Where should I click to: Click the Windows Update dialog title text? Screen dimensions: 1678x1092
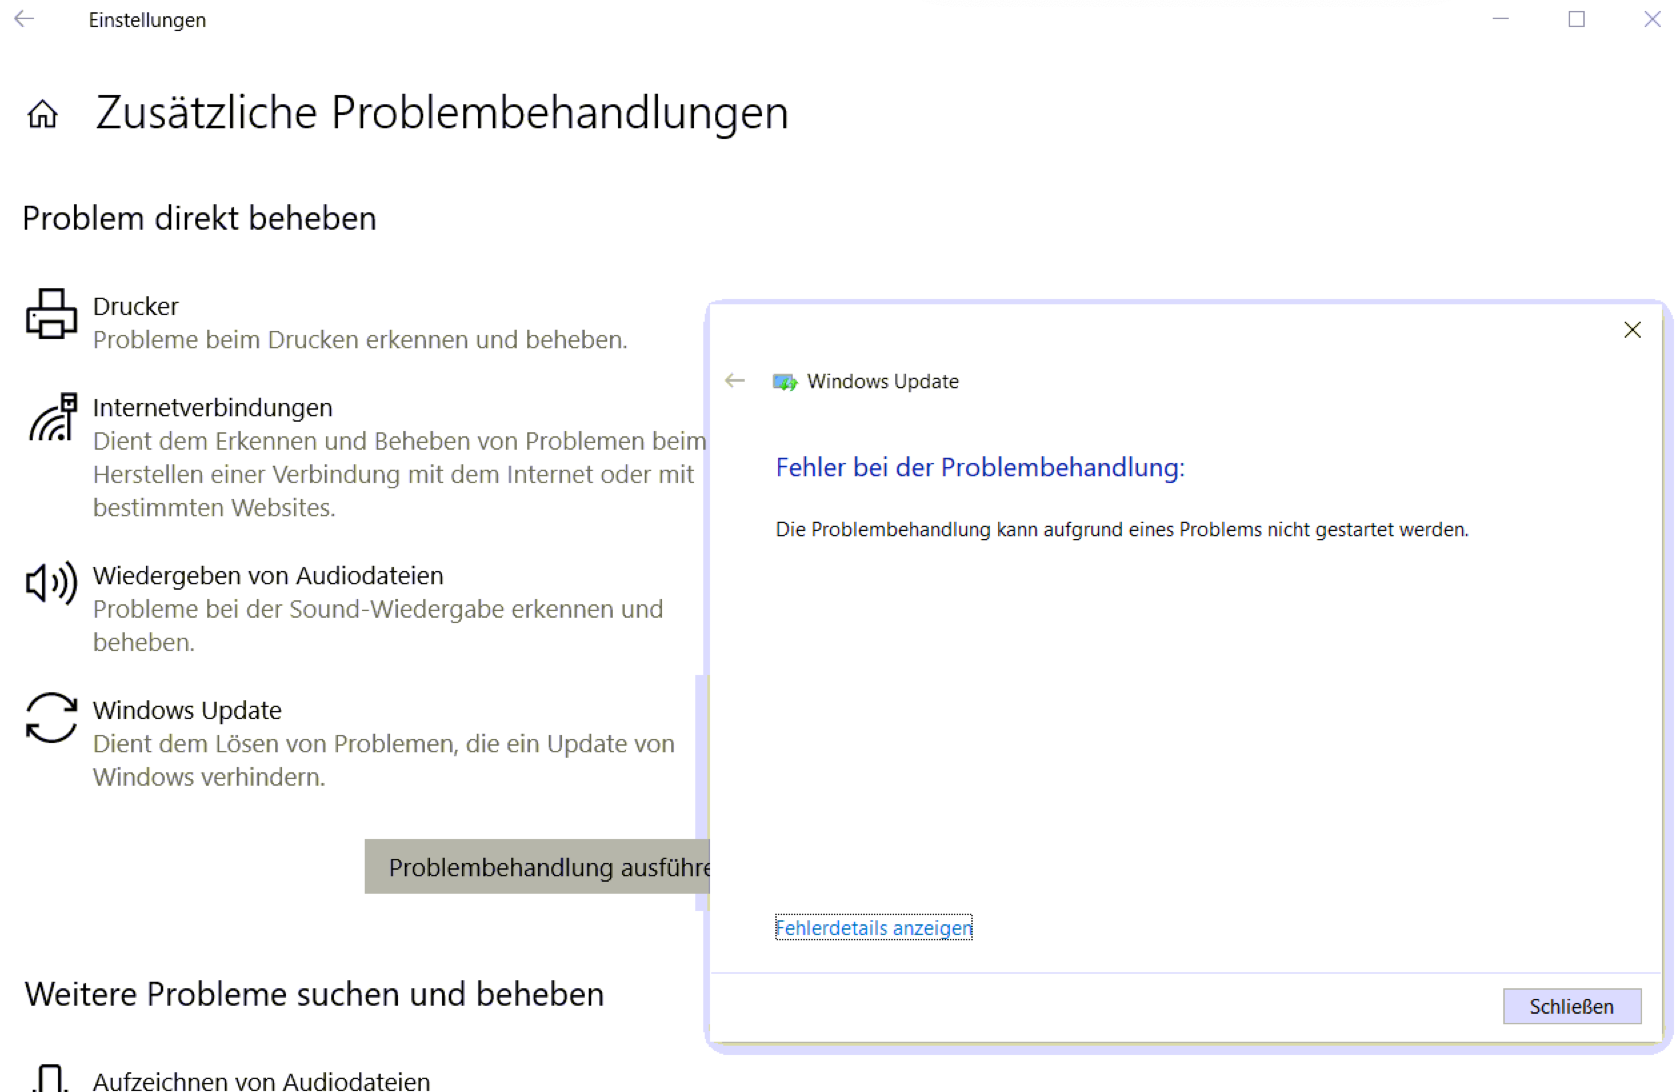coord(883,381)
